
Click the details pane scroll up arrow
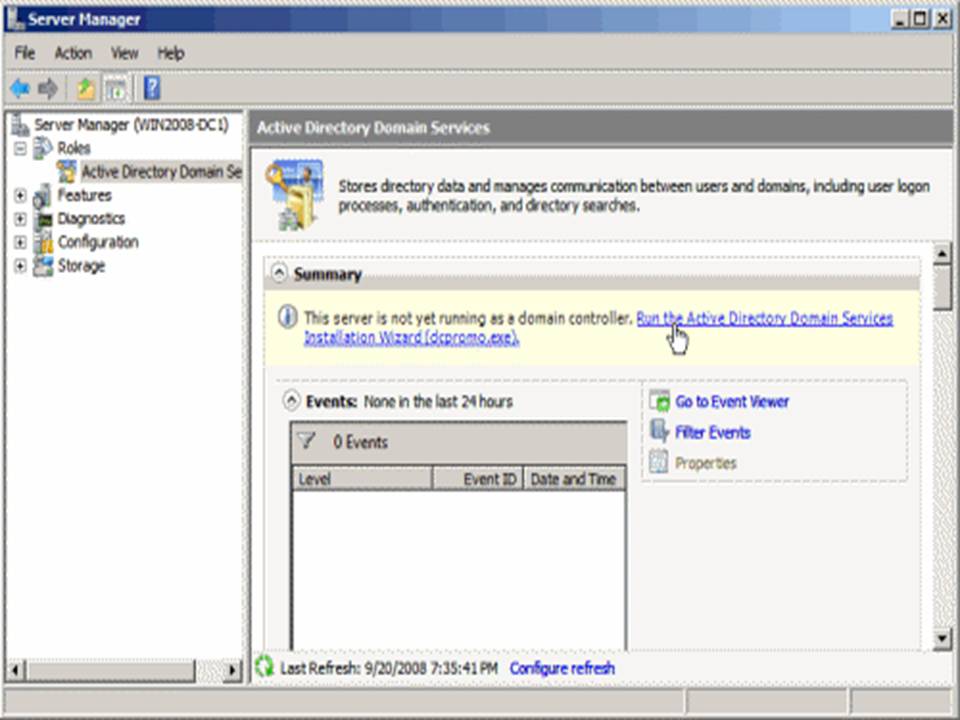click(942, 253)
